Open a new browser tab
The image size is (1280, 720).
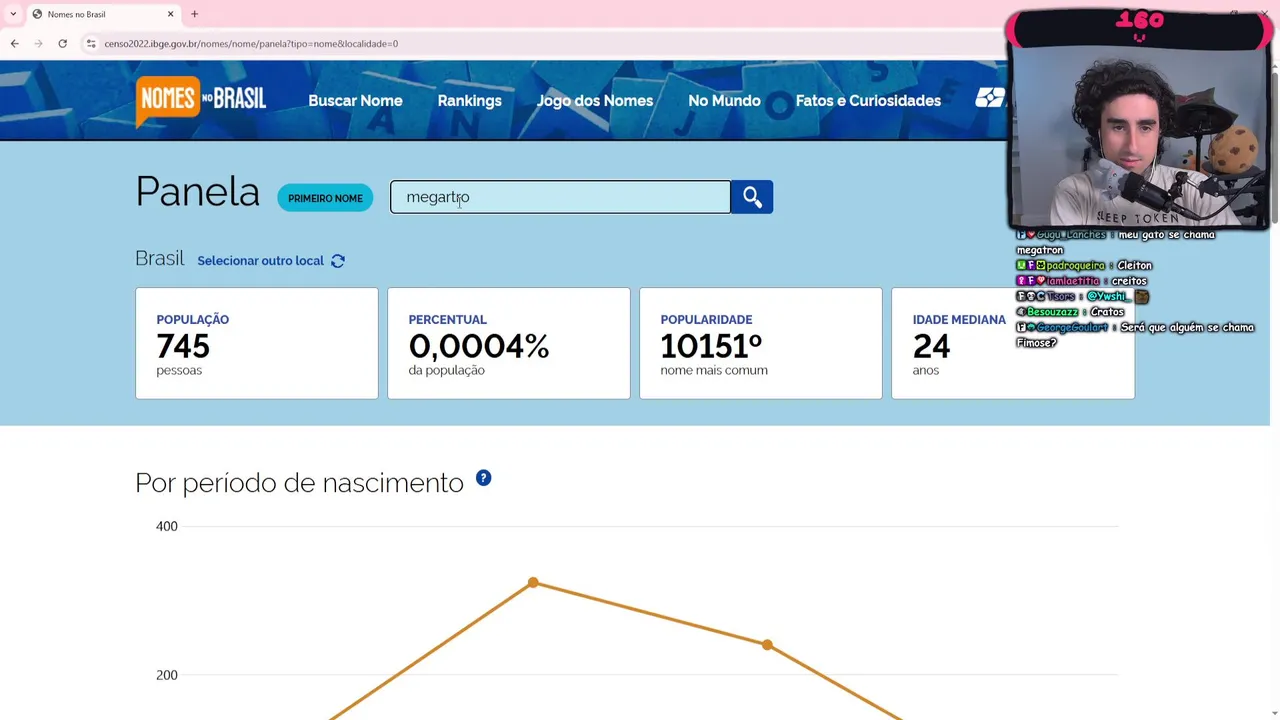(194, 14)
